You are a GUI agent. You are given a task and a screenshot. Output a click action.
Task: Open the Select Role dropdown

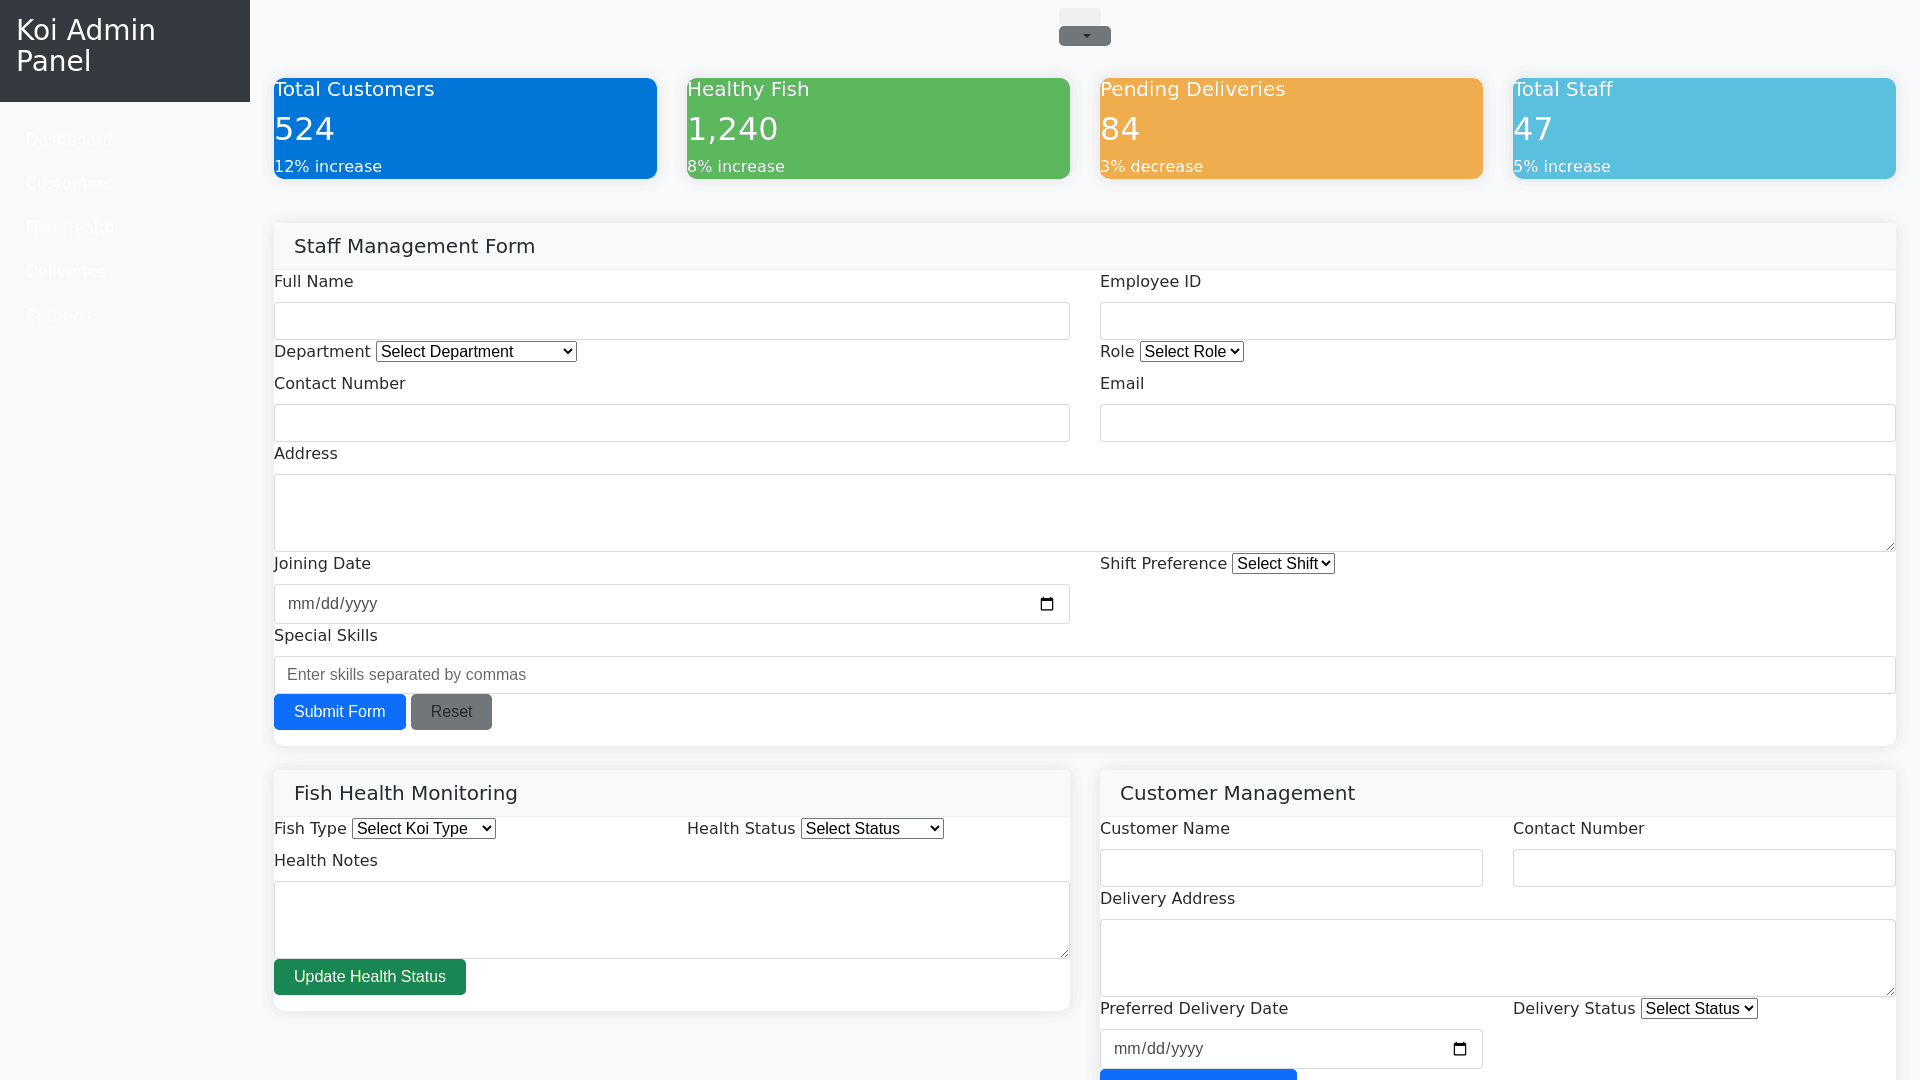pos(1191,352)
